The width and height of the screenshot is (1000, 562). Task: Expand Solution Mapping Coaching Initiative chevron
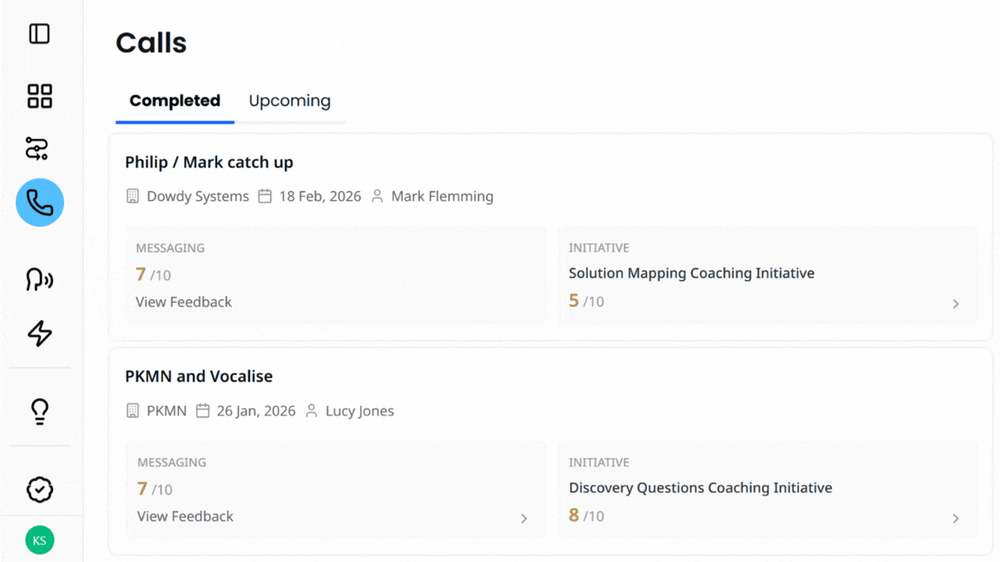(x=955, y=304)
